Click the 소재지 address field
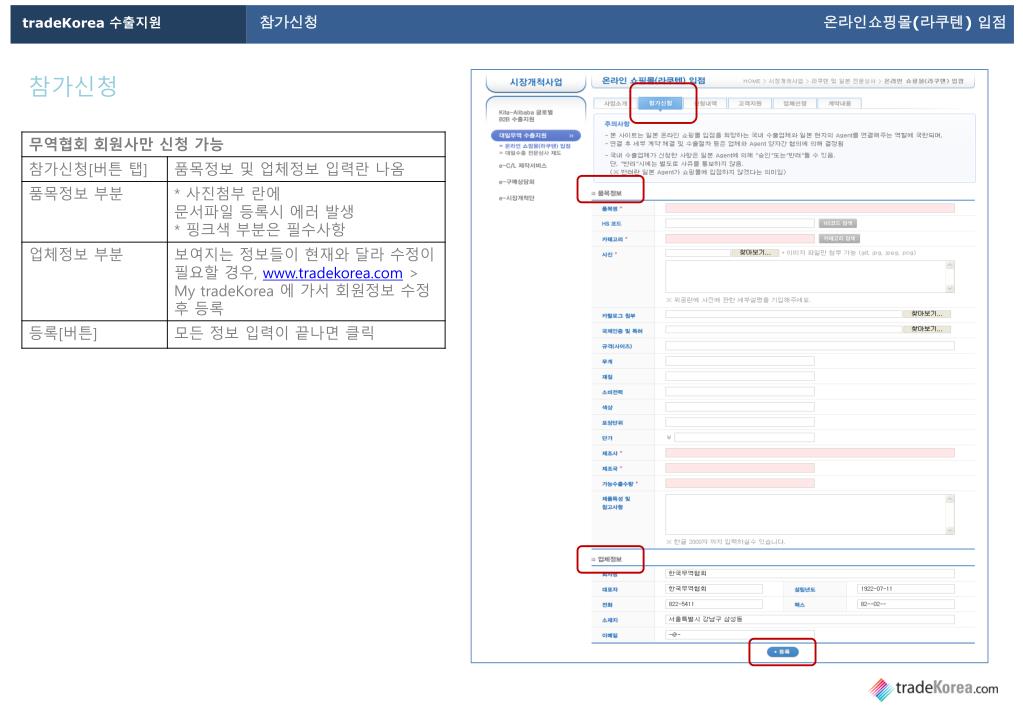The height and width of the screenshot is (722, 1023). 810,619
